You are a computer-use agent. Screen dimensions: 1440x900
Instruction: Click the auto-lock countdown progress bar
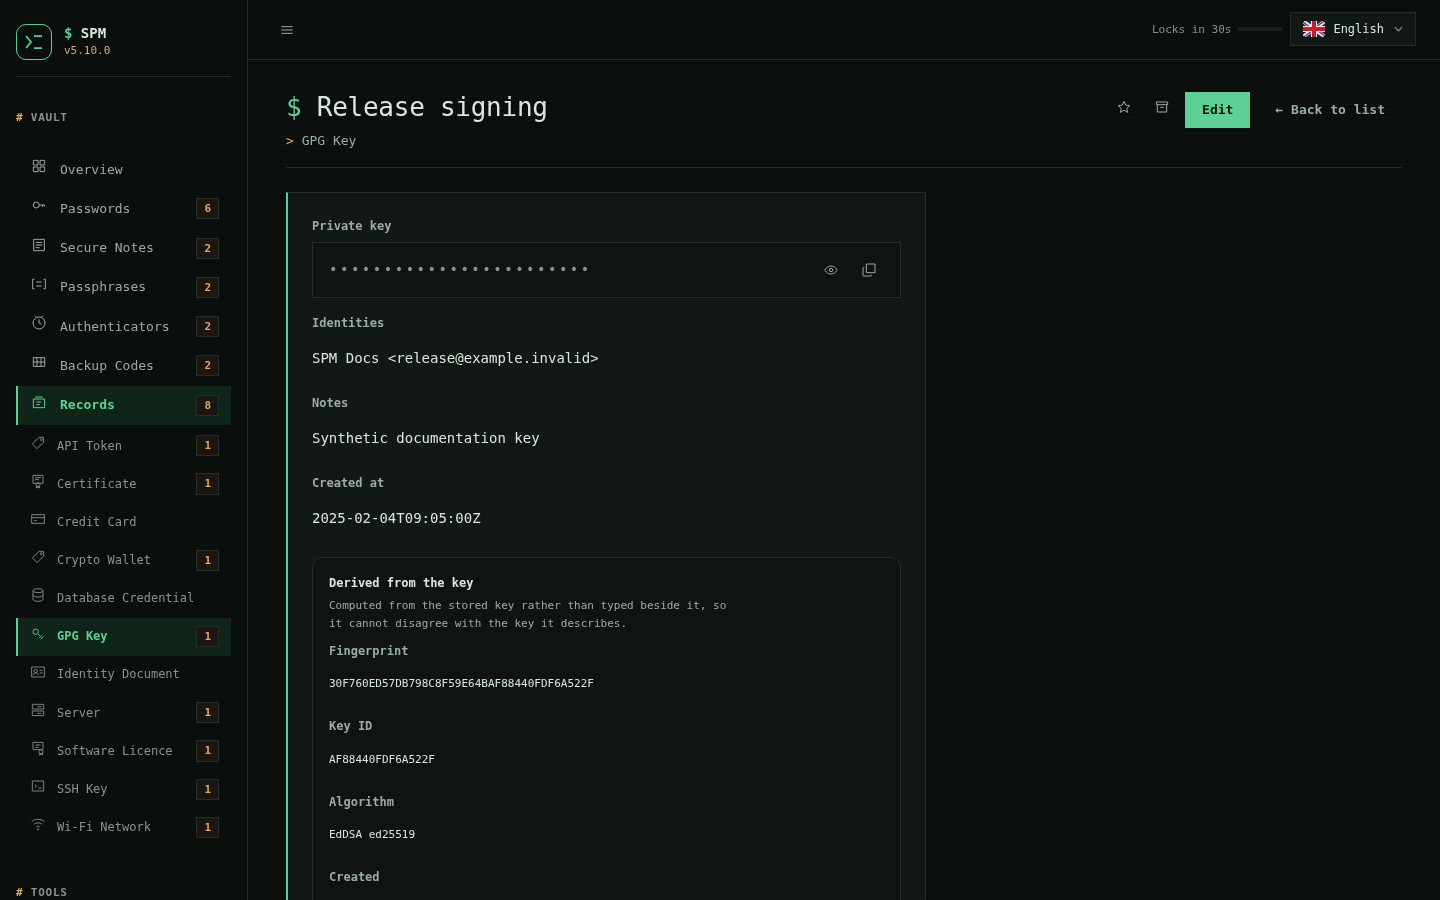[x=1260, y=29]
